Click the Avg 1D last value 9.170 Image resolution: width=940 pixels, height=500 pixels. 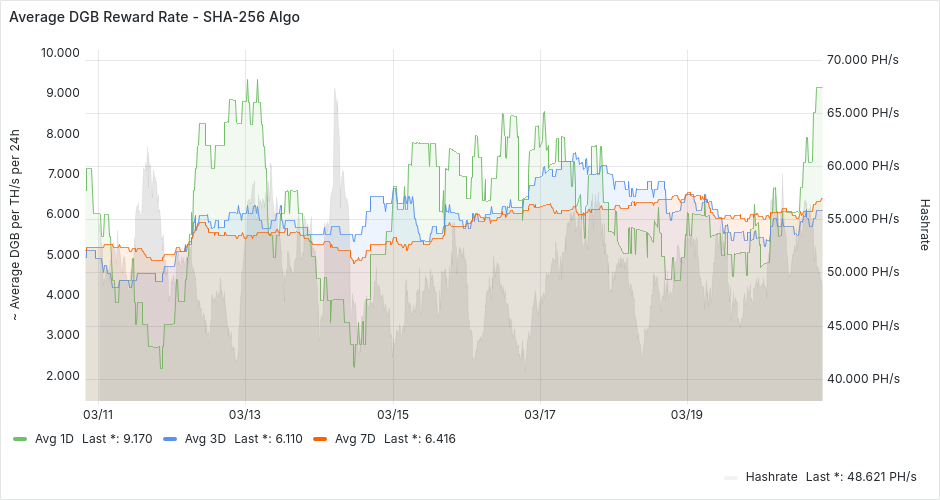pyautogui.click(x=137, y=438)
